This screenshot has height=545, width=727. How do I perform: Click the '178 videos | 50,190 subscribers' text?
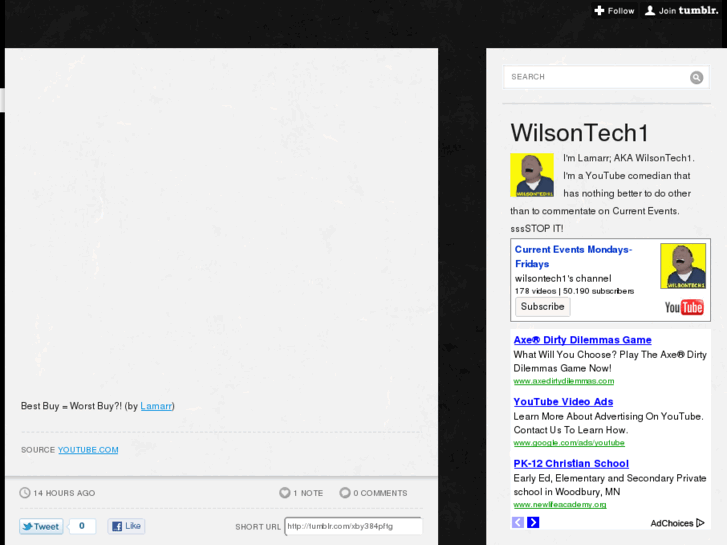click(x=574, y=291)
